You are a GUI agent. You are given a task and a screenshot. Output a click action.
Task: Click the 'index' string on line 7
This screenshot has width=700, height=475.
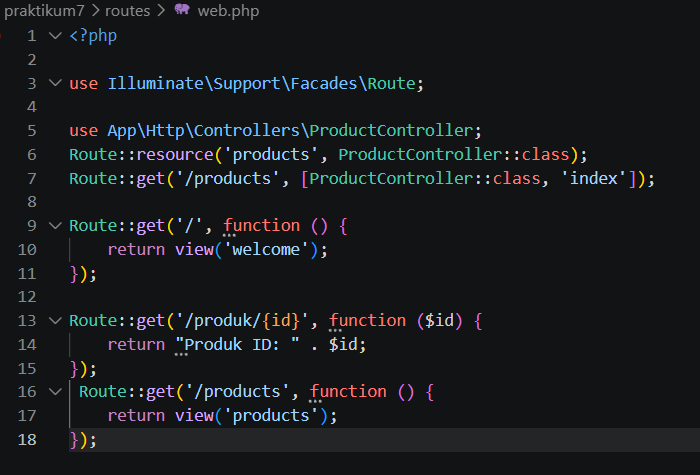(594, 178)
